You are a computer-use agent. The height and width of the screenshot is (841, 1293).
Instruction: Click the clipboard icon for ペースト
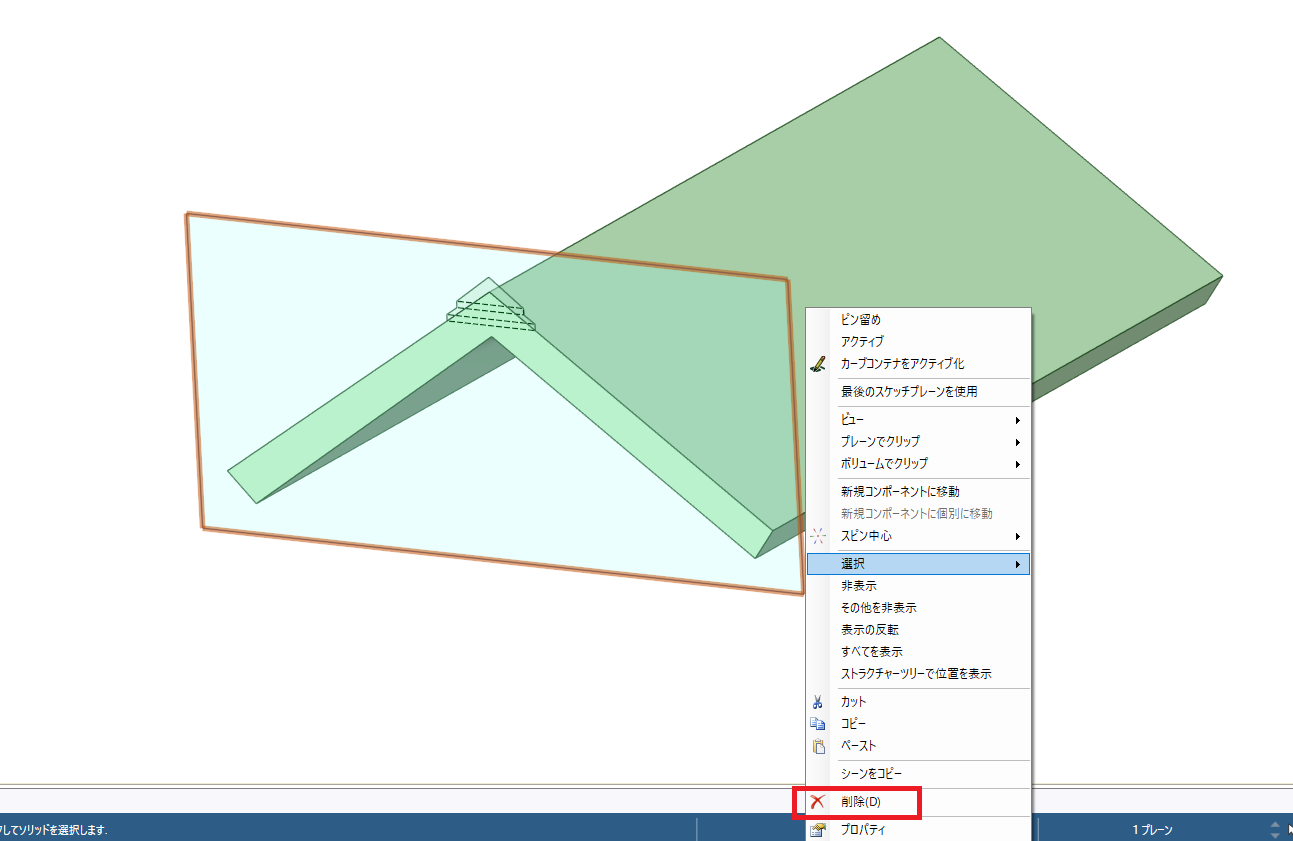(818, 746)
